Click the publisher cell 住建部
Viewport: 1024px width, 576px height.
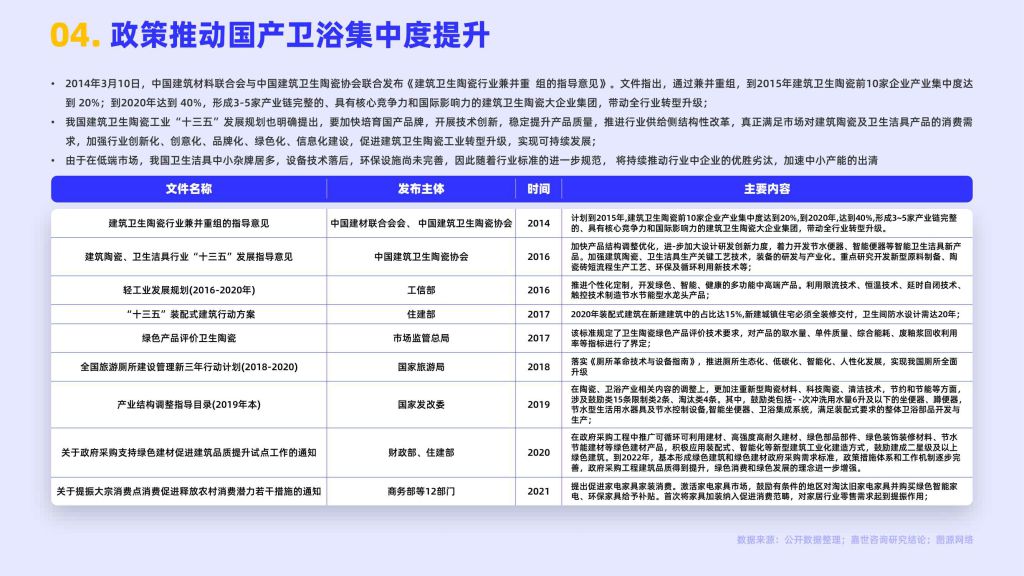421,314
